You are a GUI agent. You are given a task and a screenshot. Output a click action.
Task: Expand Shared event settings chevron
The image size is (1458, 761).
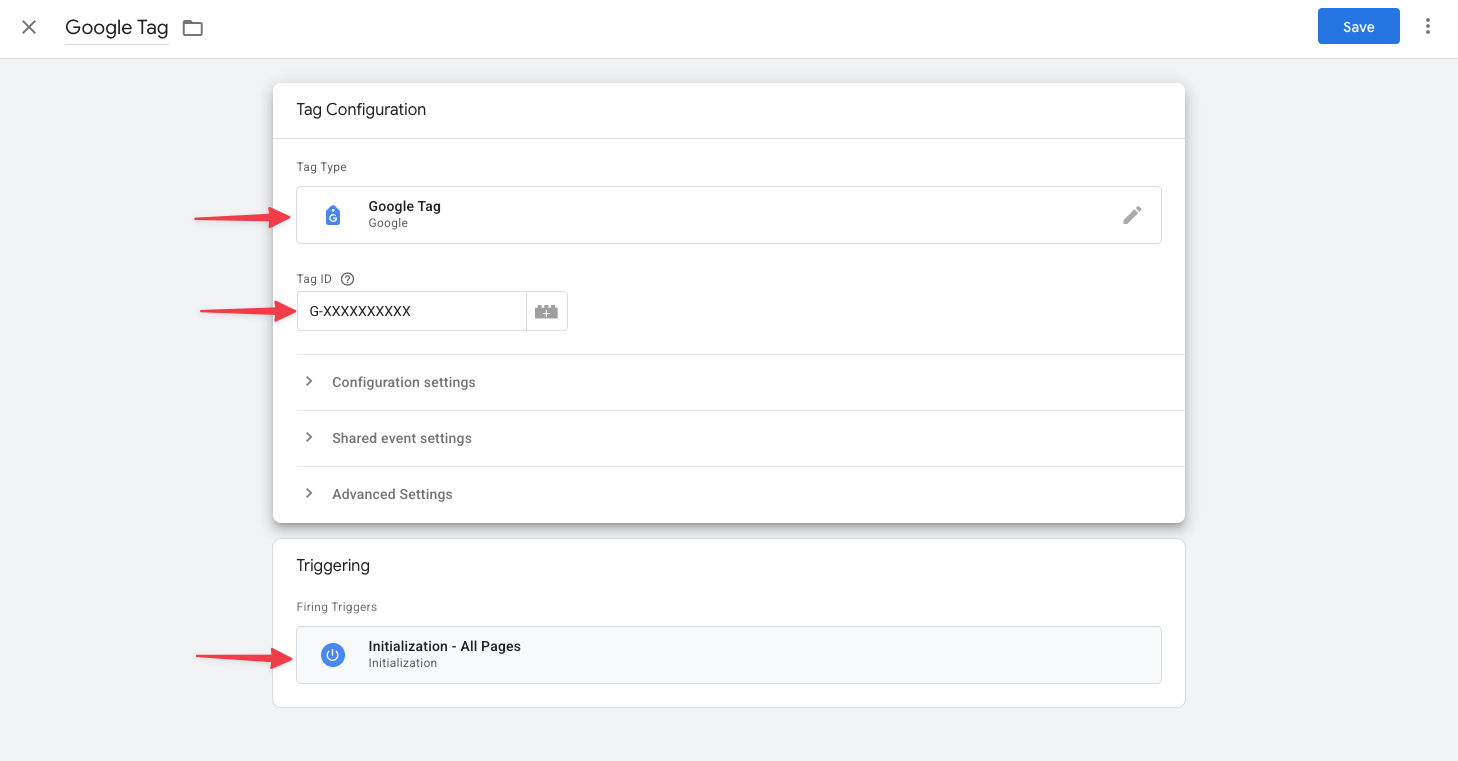point(309,438)
